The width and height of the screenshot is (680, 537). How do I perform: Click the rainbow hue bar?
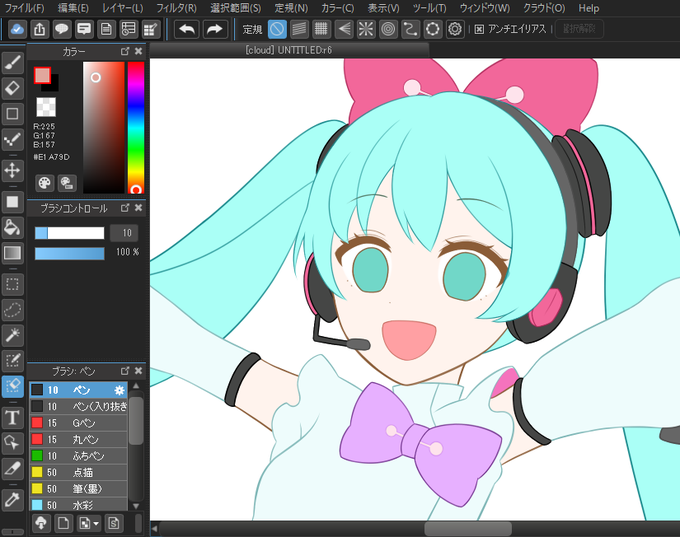(x=136, y=128)
